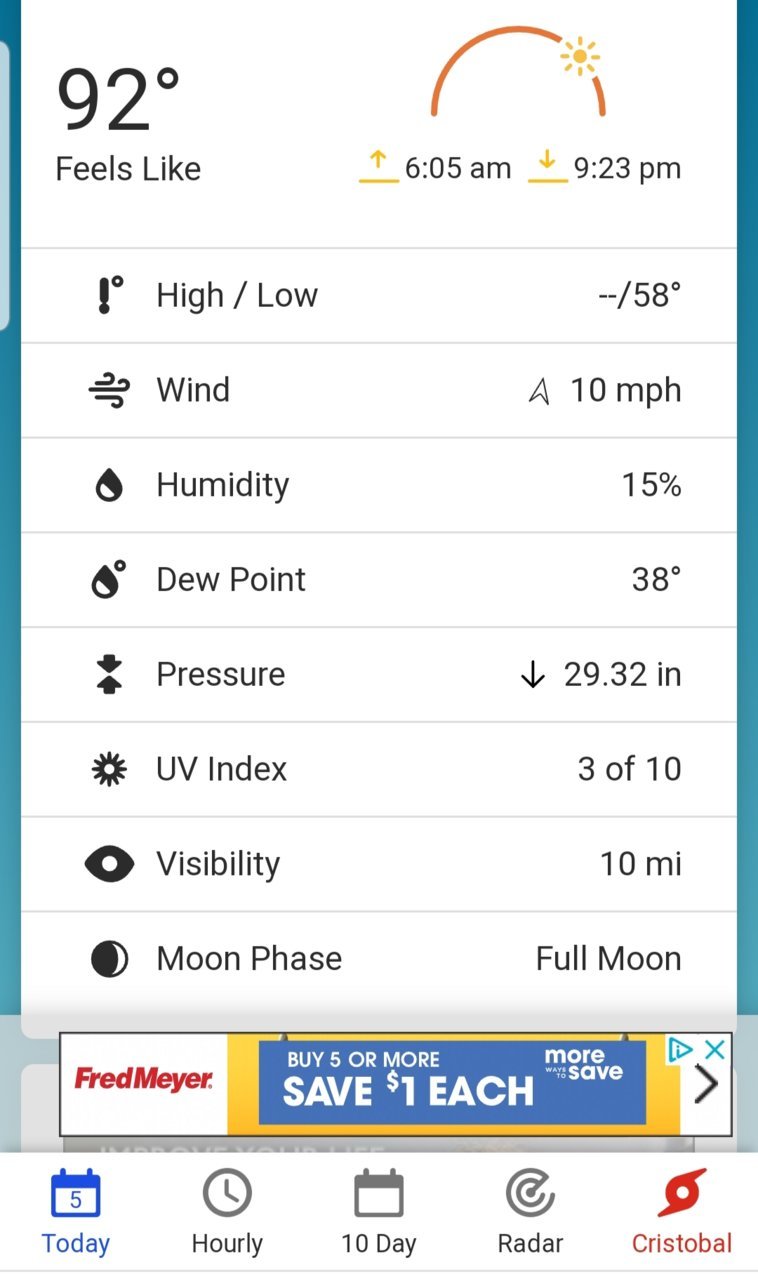Tap the Pressure arrows icon
The width and height of the screenshot is (758, 1279).
[109, 674]
